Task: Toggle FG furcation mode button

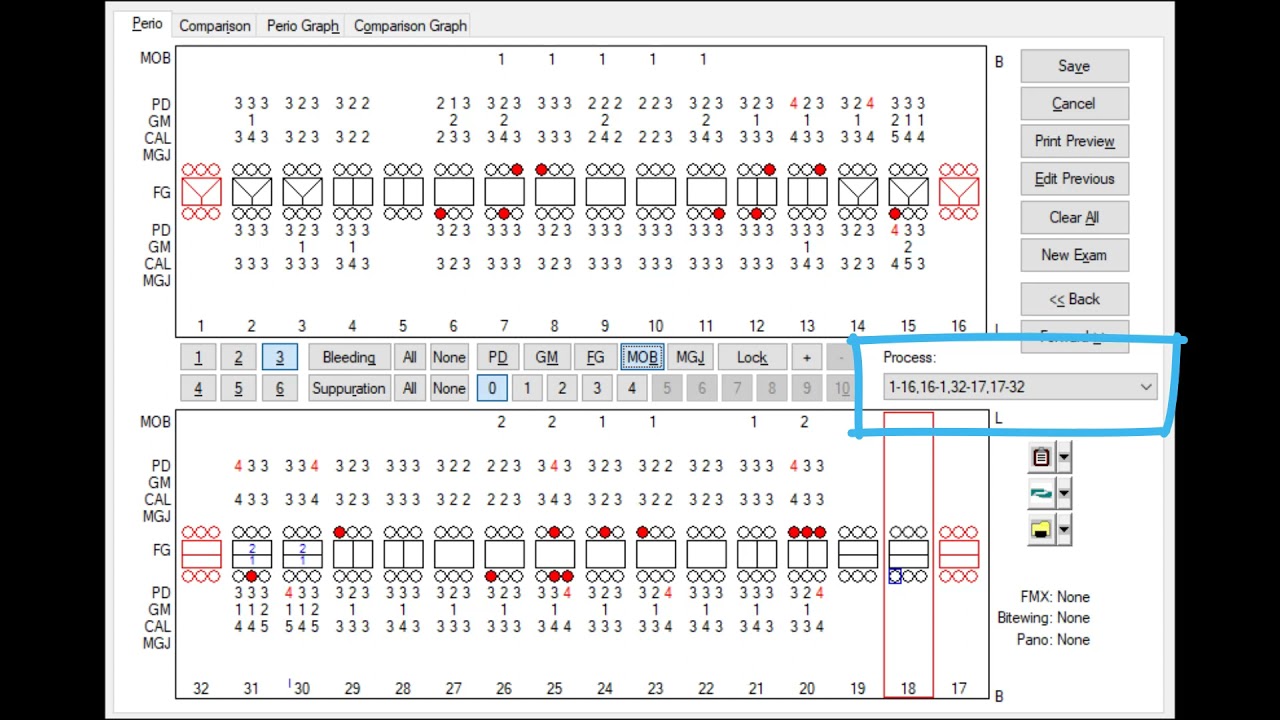Action: [x=595, y=357]
